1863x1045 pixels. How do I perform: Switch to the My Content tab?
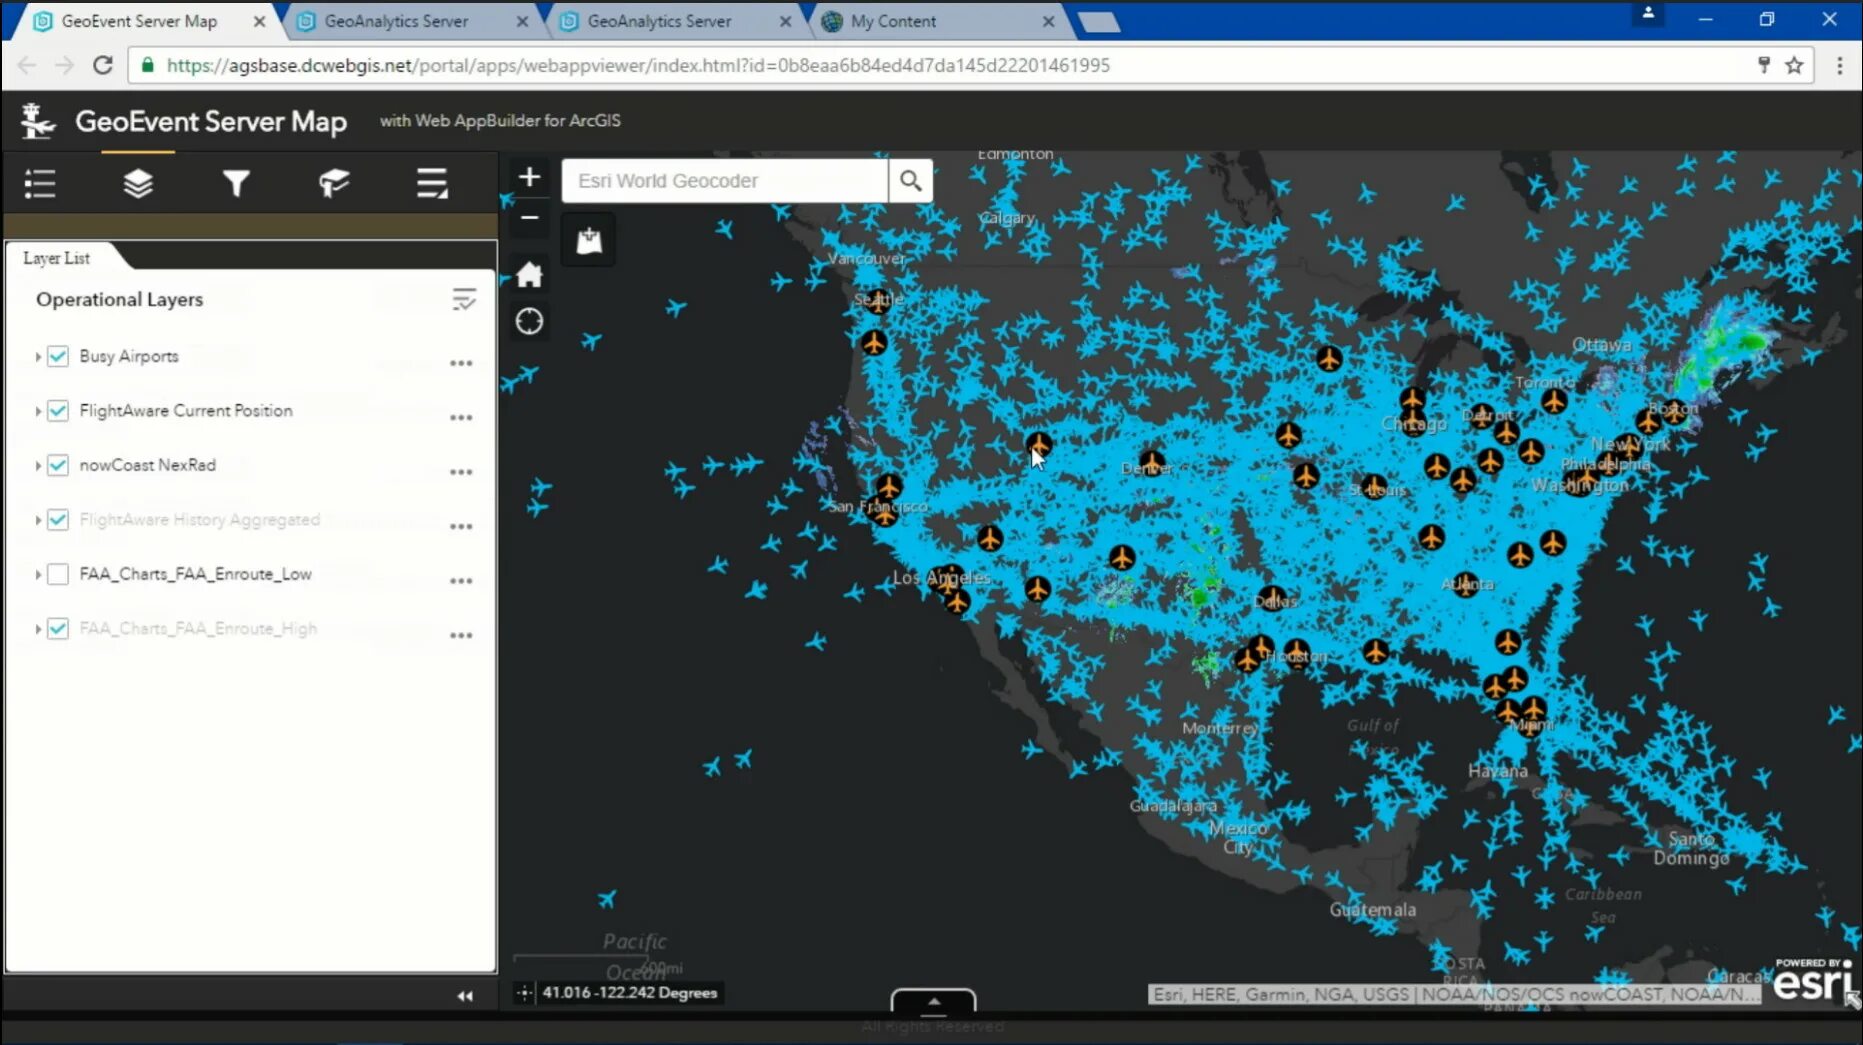click(x=893, y=21)
